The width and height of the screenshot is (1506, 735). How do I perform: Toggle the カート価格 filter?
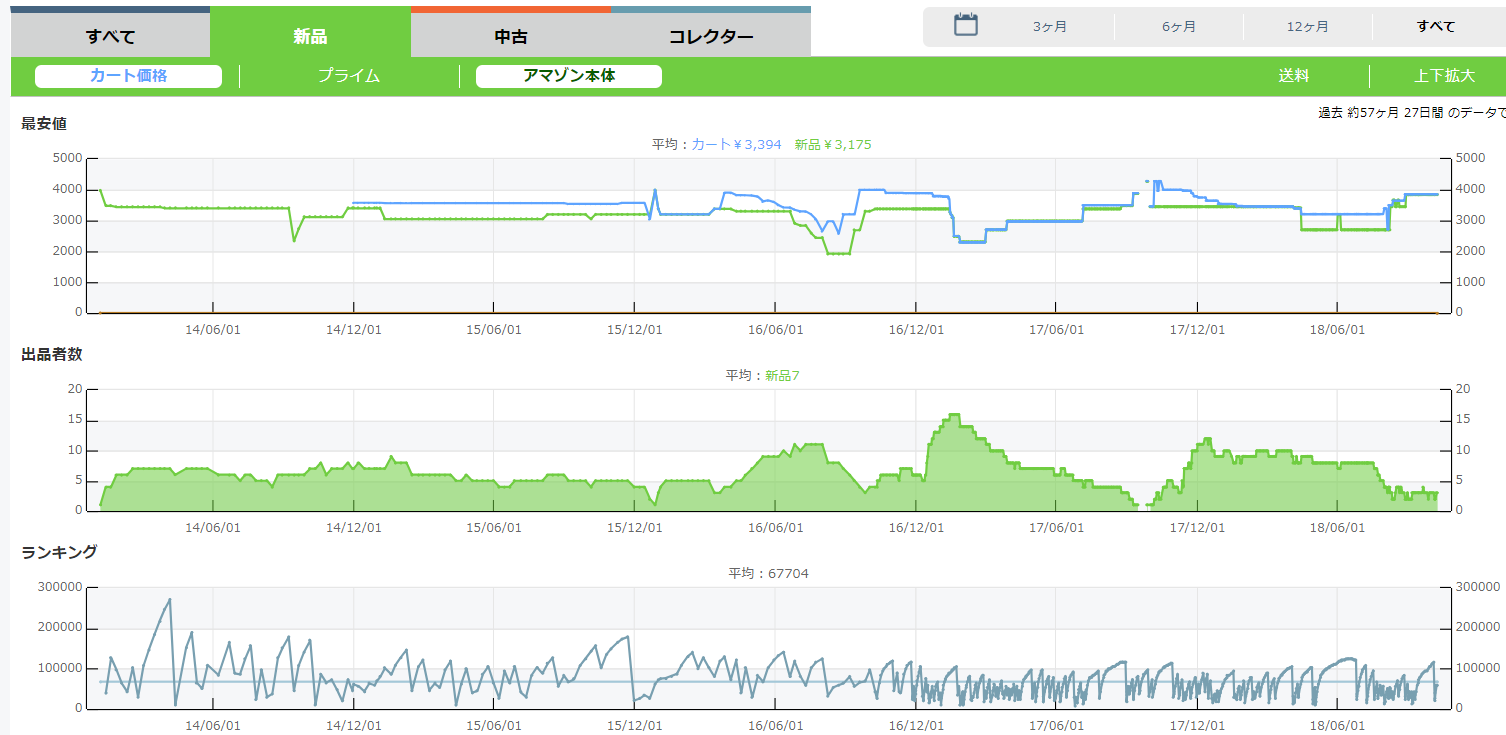(128, 76)
